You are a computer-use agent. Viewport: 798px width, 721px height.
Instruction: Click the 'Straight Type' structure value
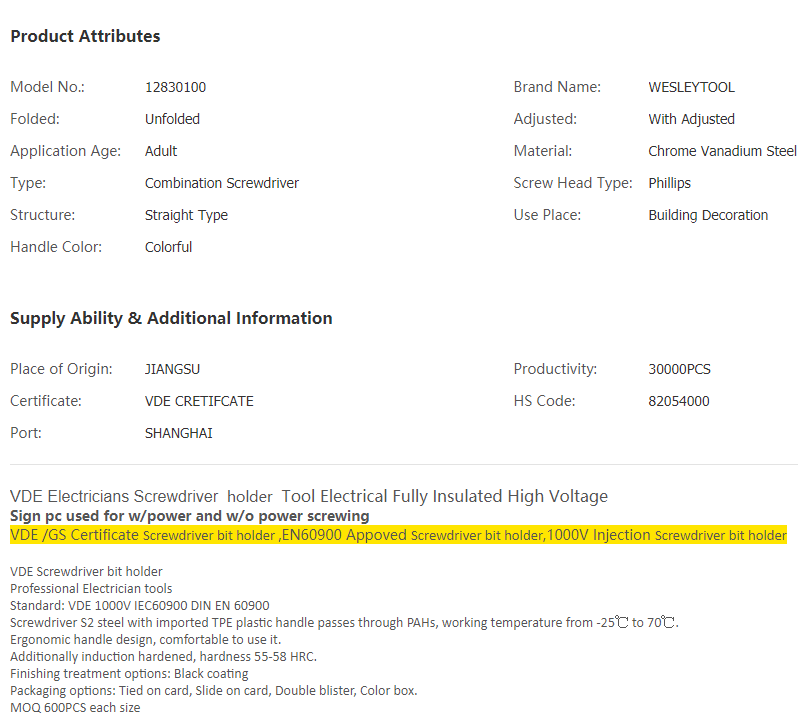(x=186, y=215)
